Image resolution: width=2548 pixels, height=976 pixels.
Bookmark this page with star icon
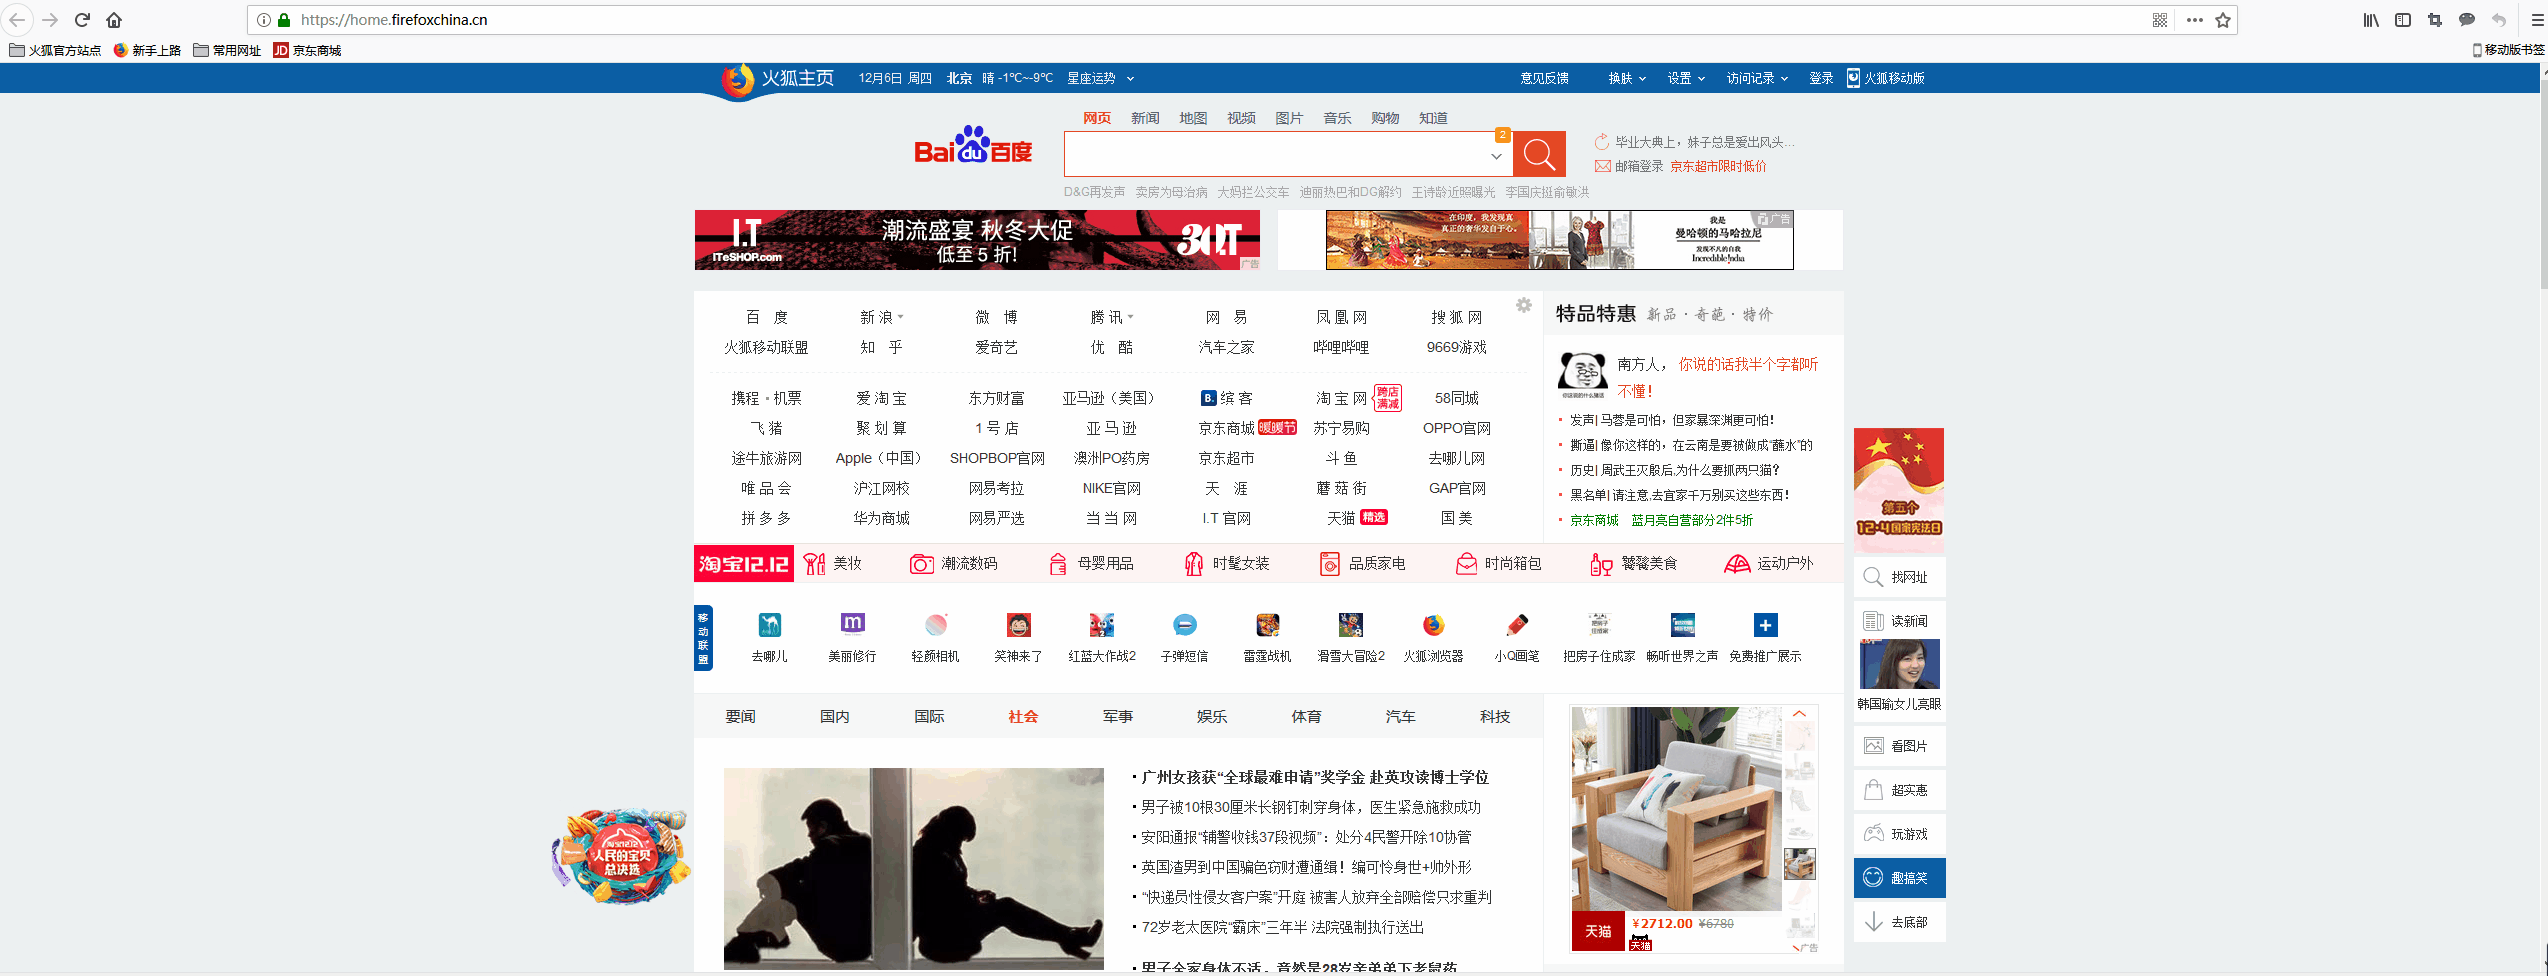click(2223, 20)
